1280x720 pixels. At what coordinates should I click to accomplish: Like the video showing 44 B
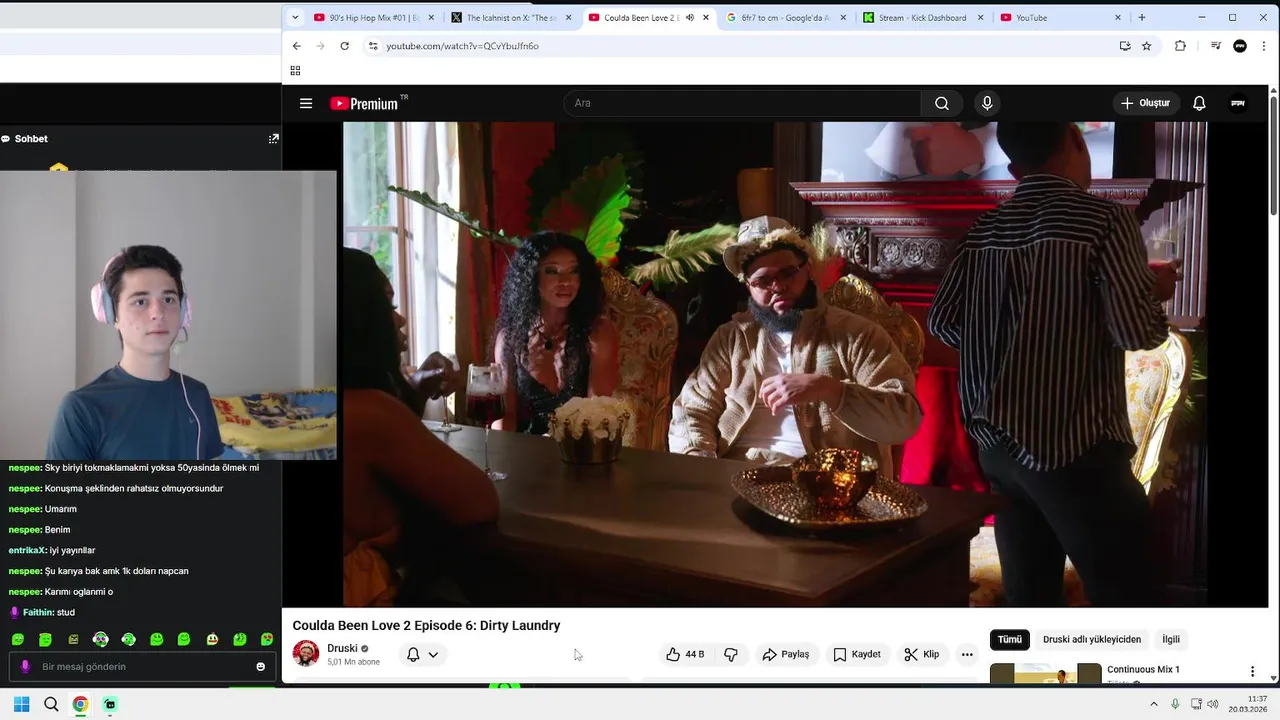coord(686,654)
